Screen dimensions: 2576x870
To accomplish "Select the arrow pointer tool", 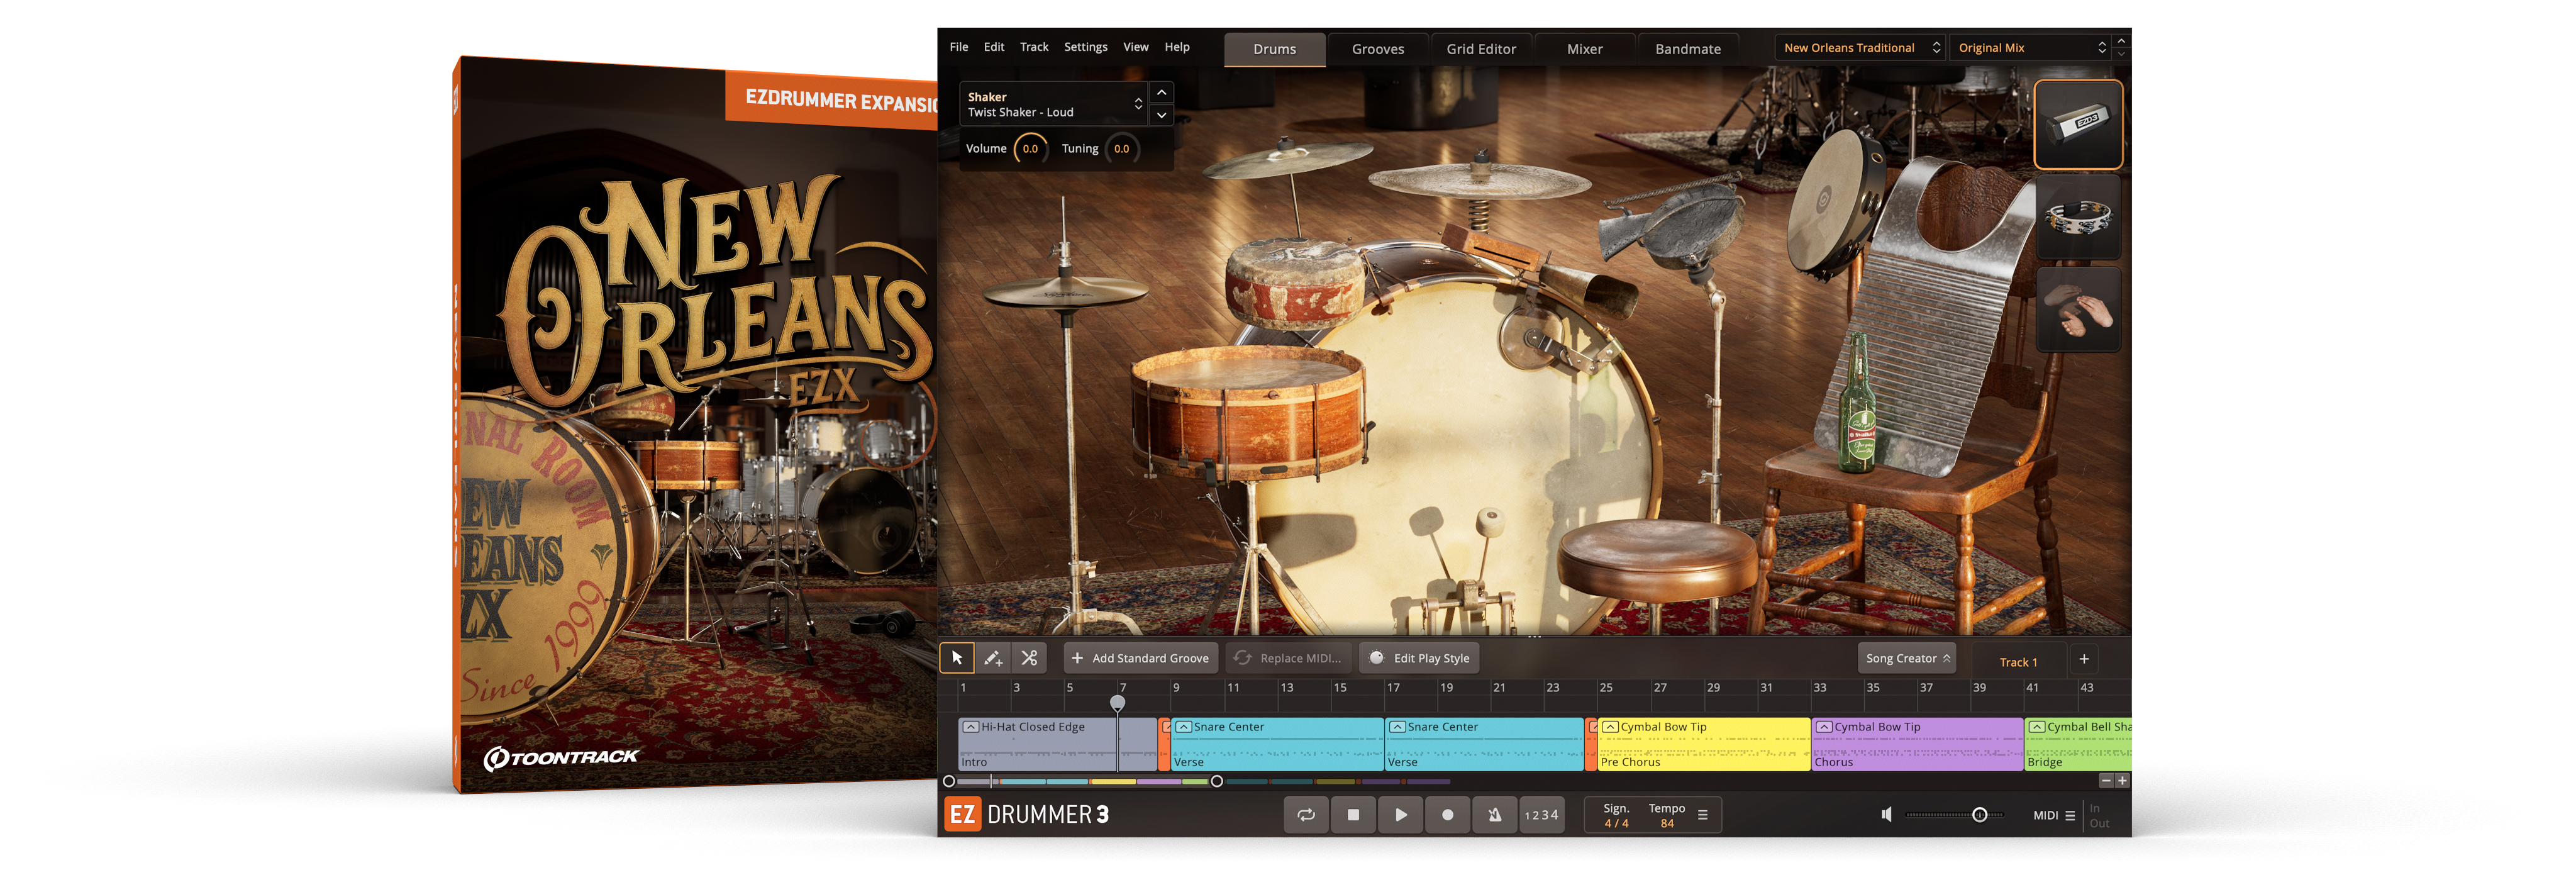I will pyautogui.click(x=957, y=658).
